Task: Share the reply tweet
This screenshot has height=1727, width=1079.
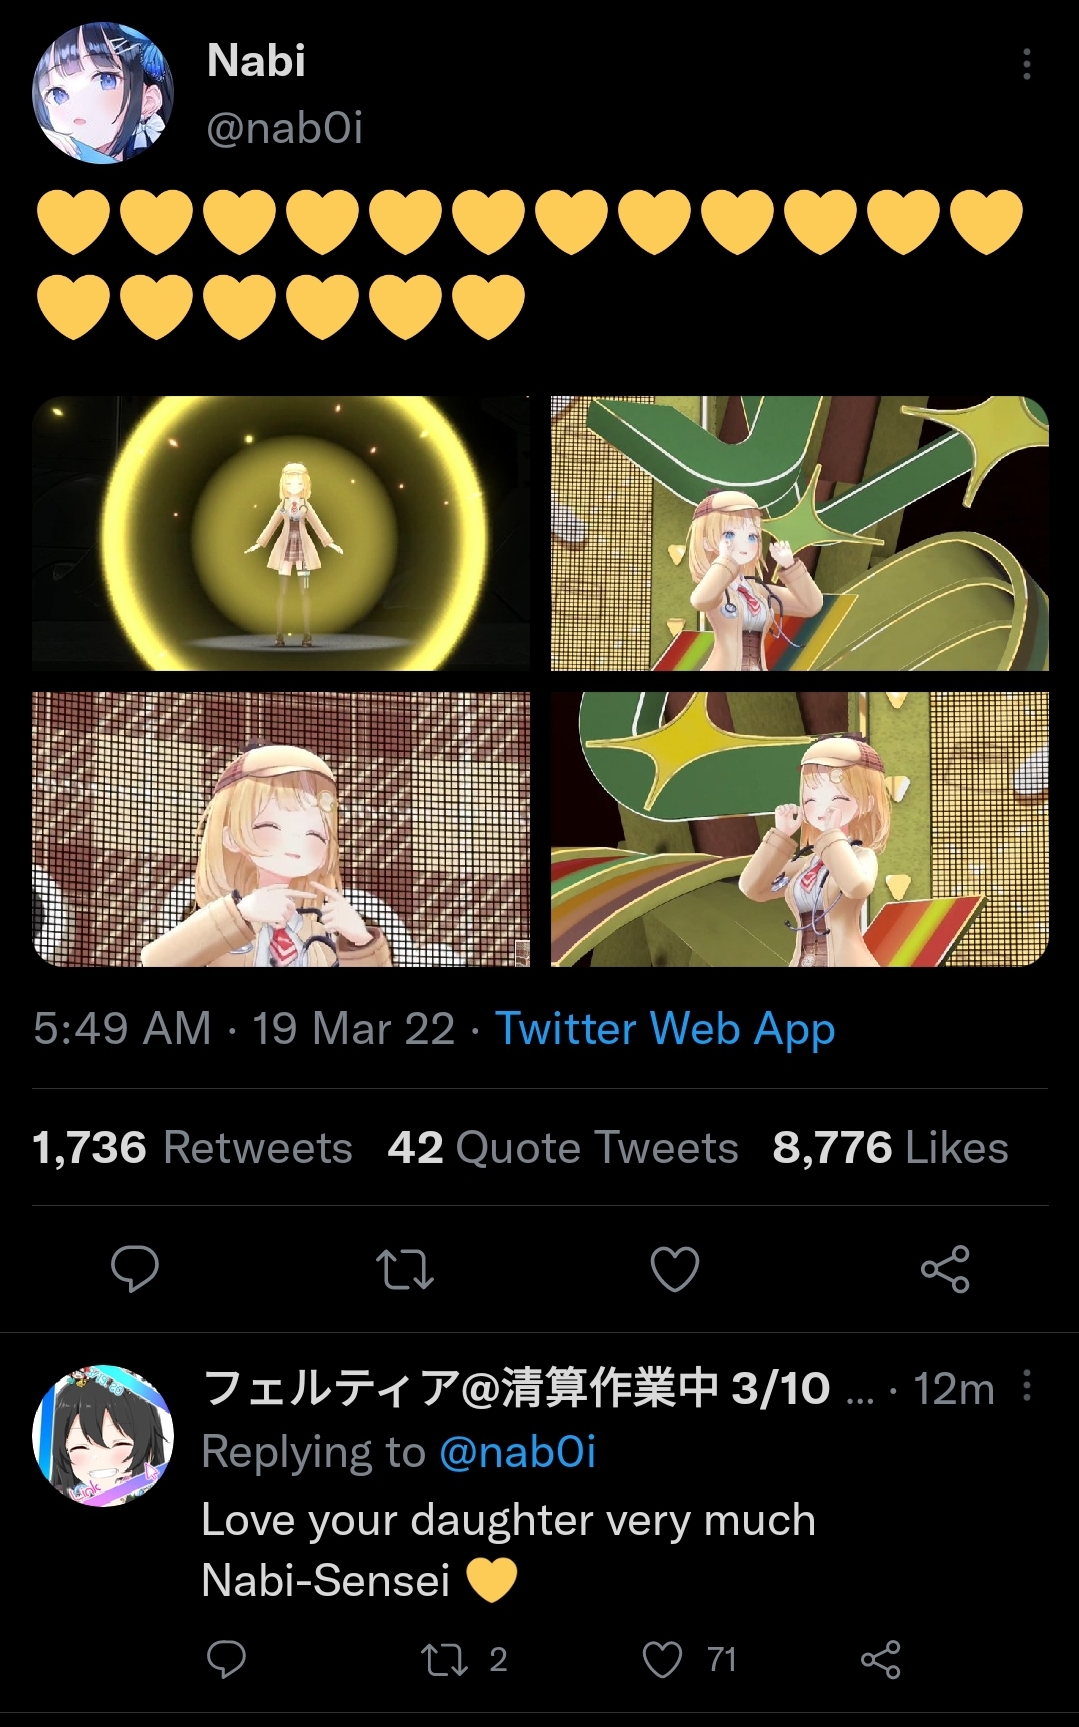Action: 881,1660
